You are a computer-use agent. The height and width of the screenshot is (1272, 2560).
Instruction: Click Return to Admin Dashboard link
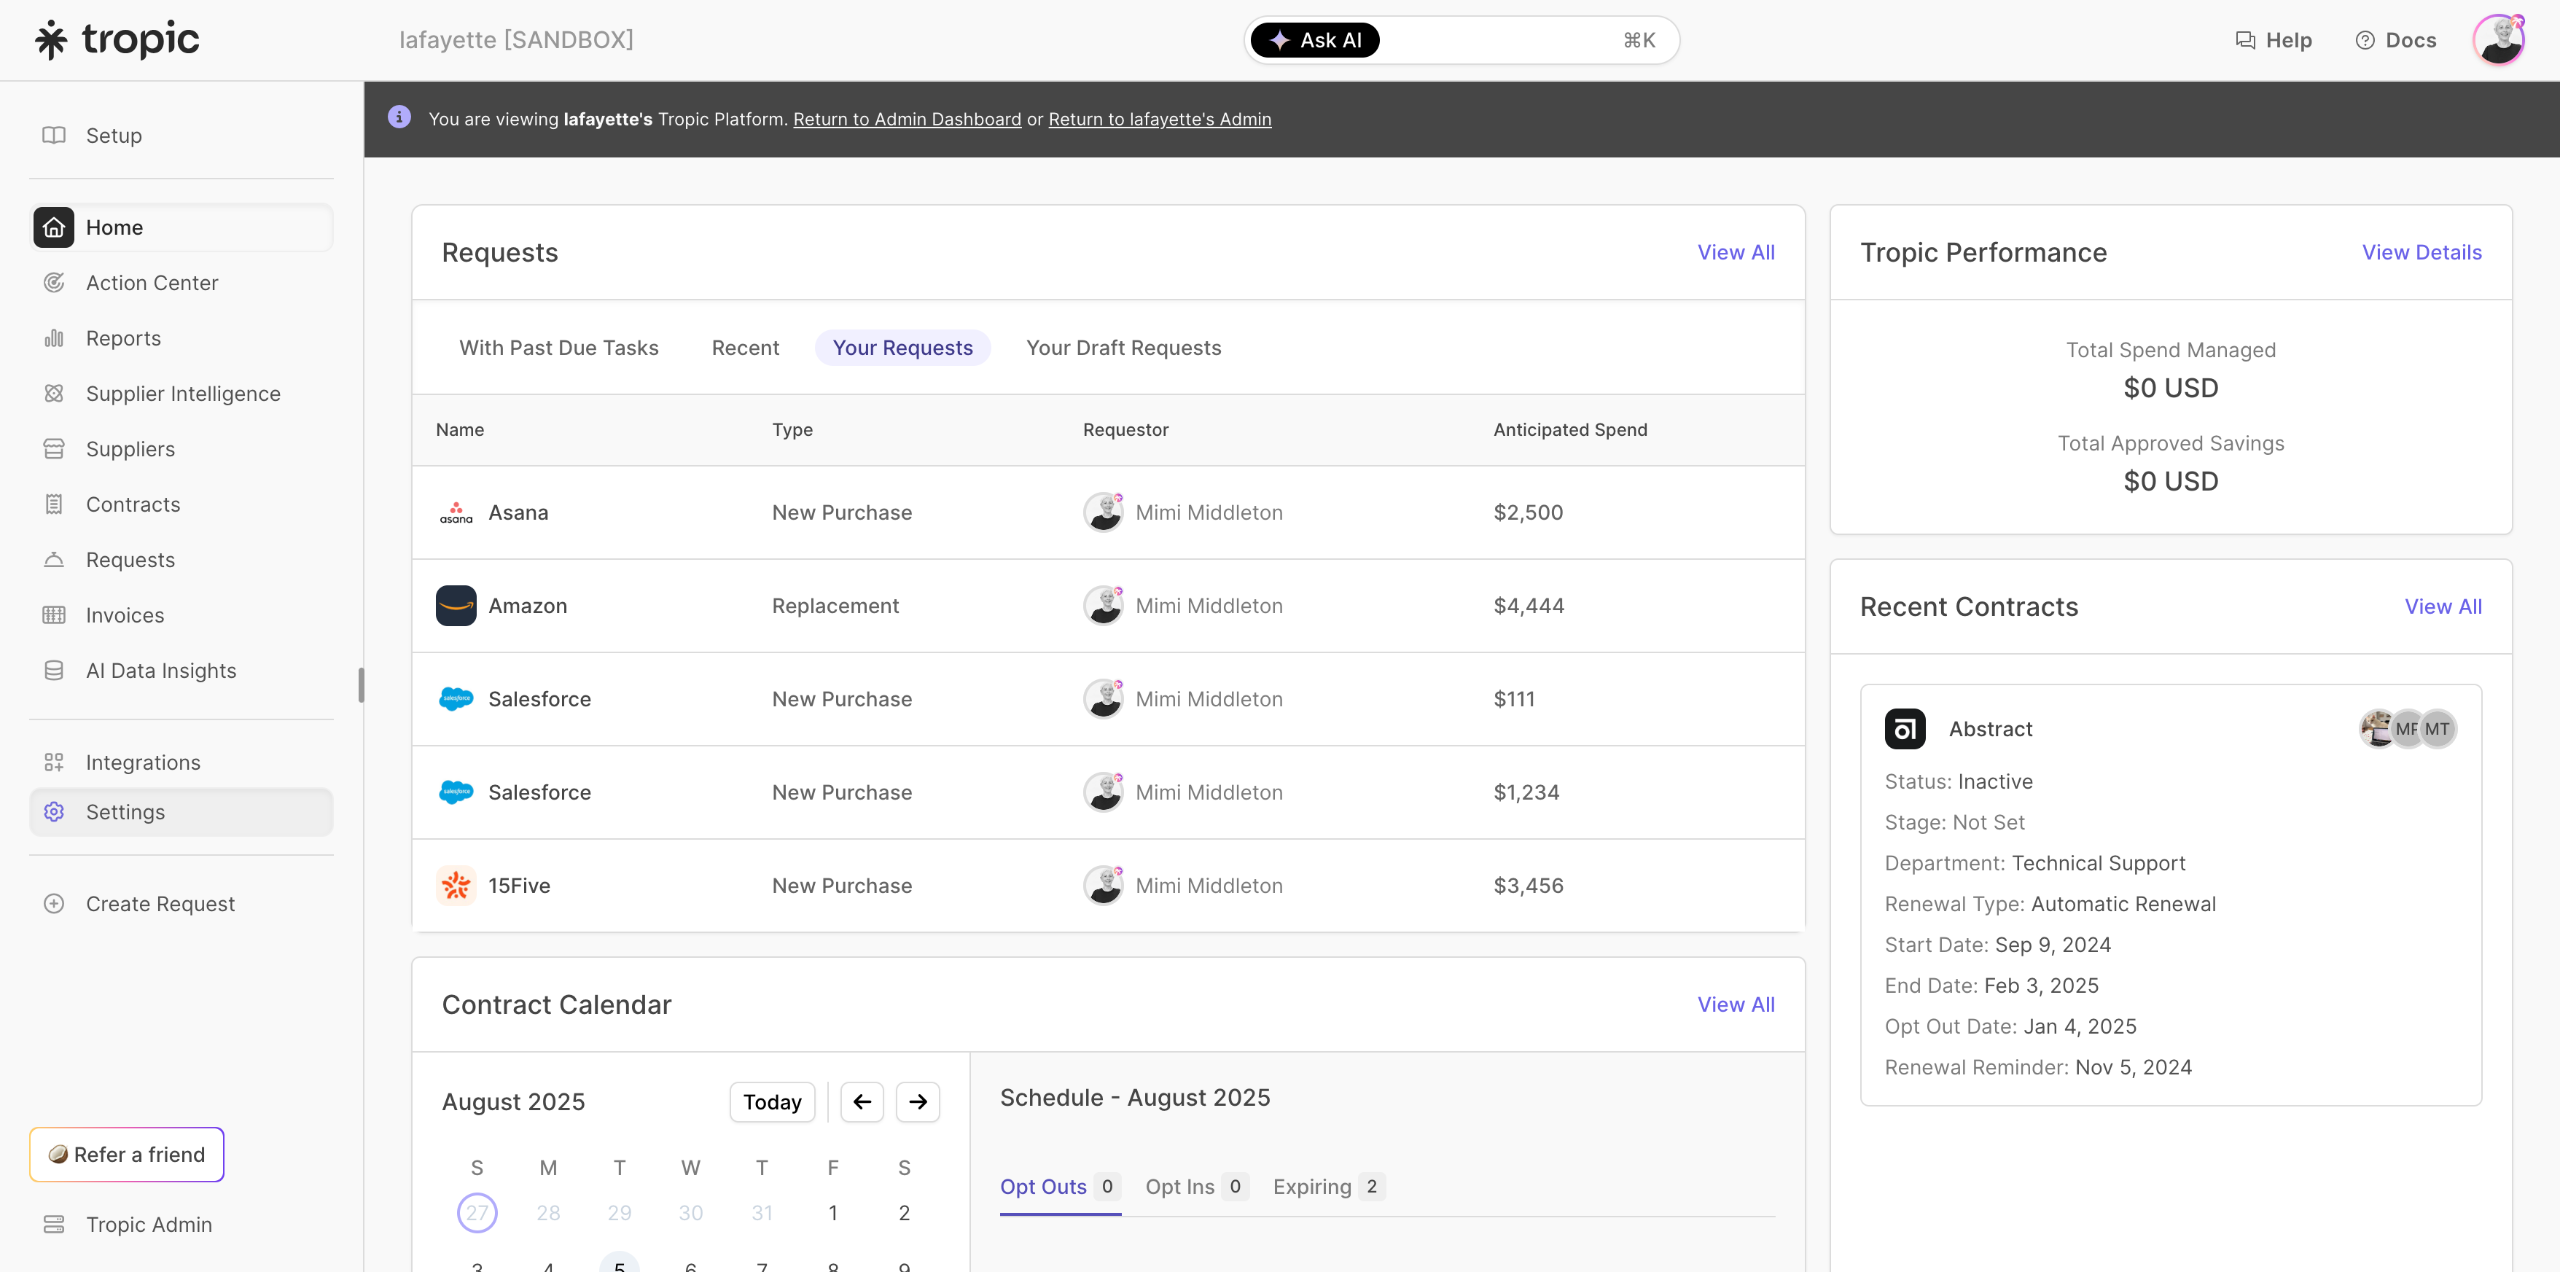[x=907, y=119]
